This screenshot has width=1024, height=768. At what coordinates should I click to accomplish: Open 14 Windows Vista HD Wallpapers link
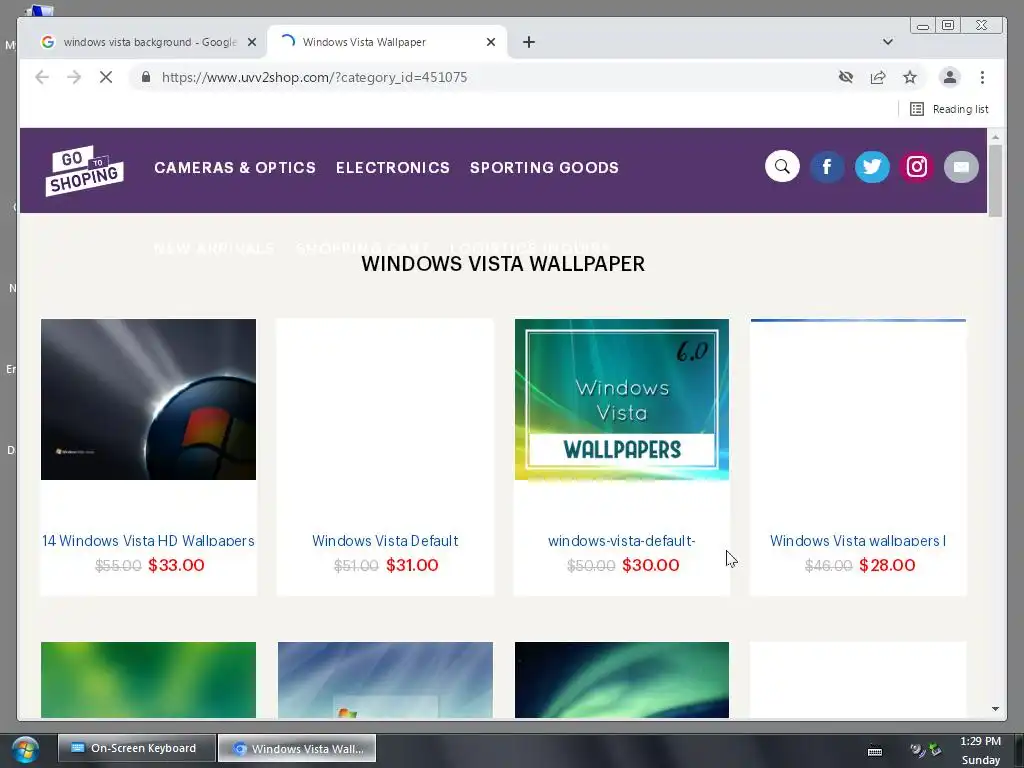point(148,541)
